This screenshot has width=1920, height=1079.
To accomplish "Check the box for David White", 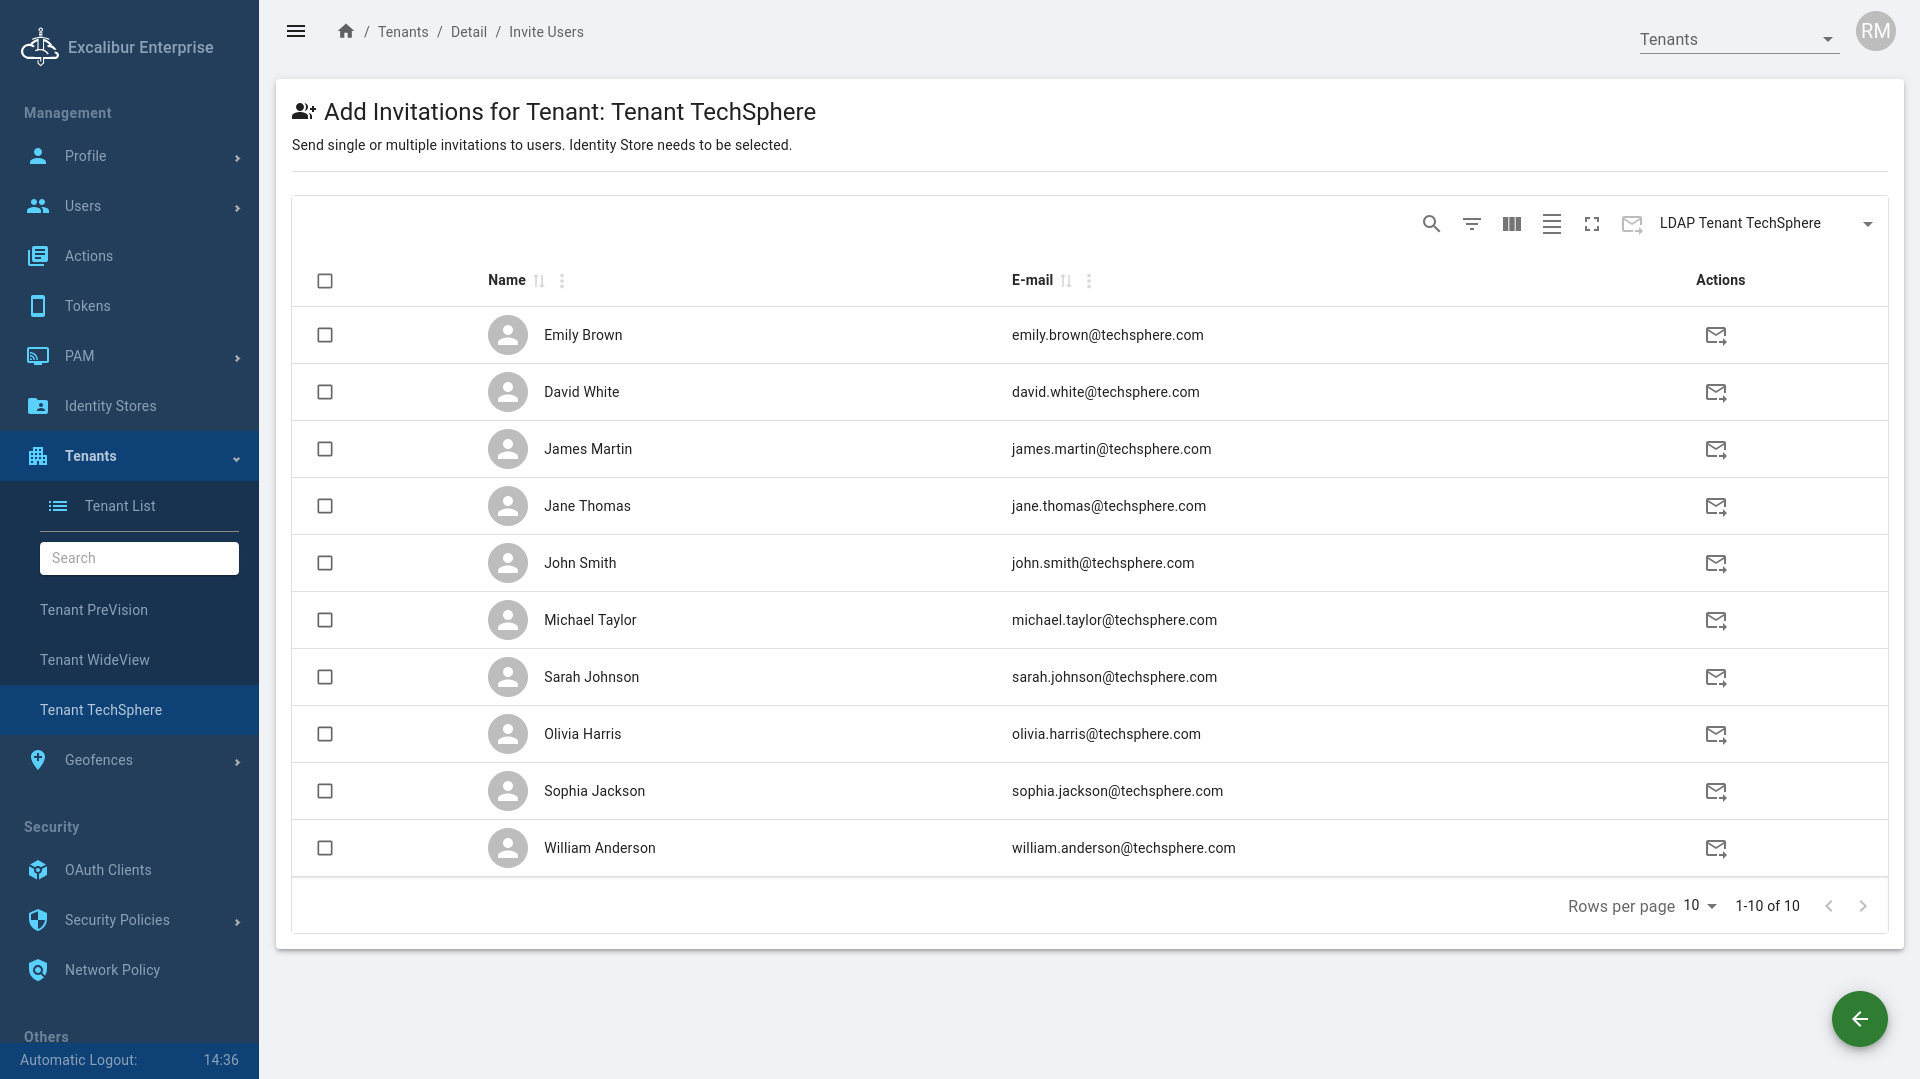I will point(325,392).
